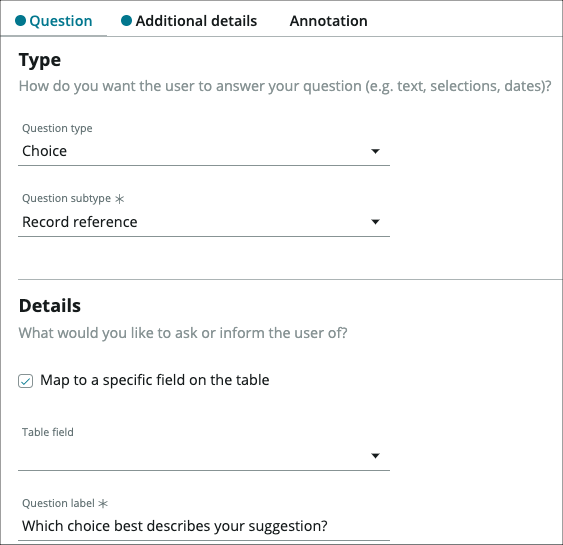Click the teal dot icon beside Question tab

click(x=20, y=21)
